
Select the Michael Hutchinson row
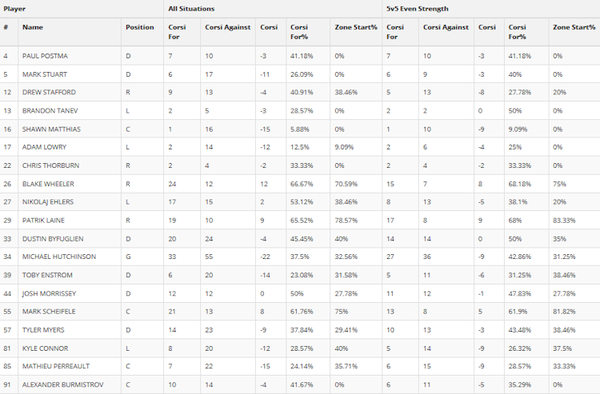click(x=300, y=257)
